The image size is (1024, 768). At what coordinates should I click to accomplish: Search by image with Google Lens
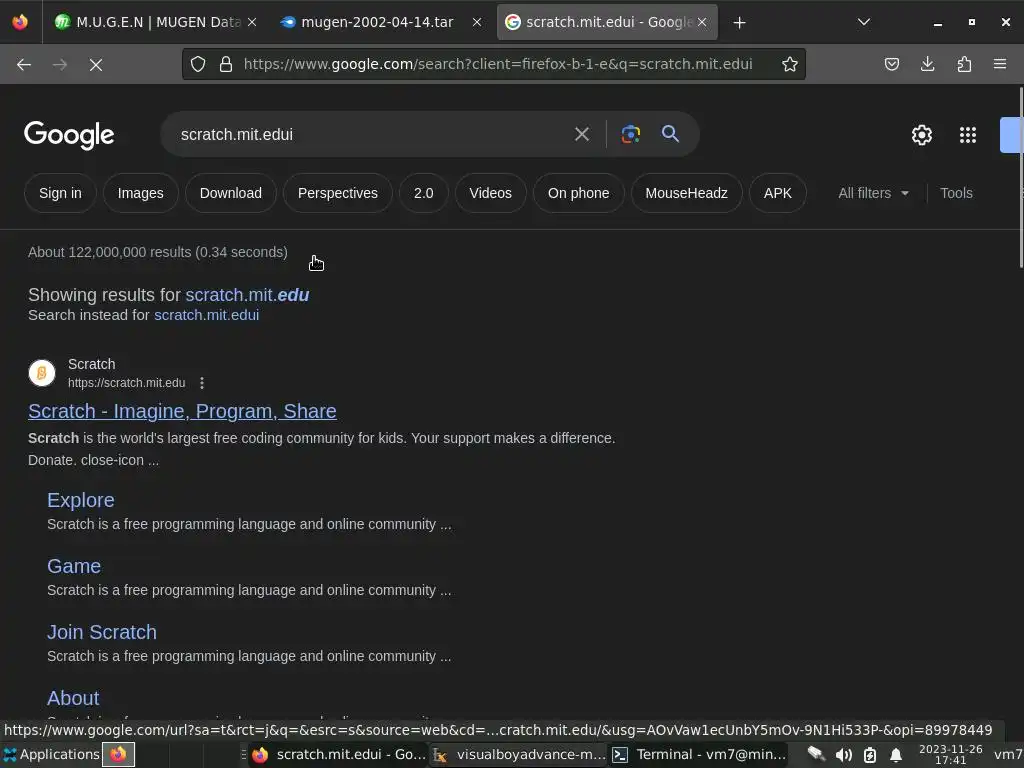(x=630, y=135)
